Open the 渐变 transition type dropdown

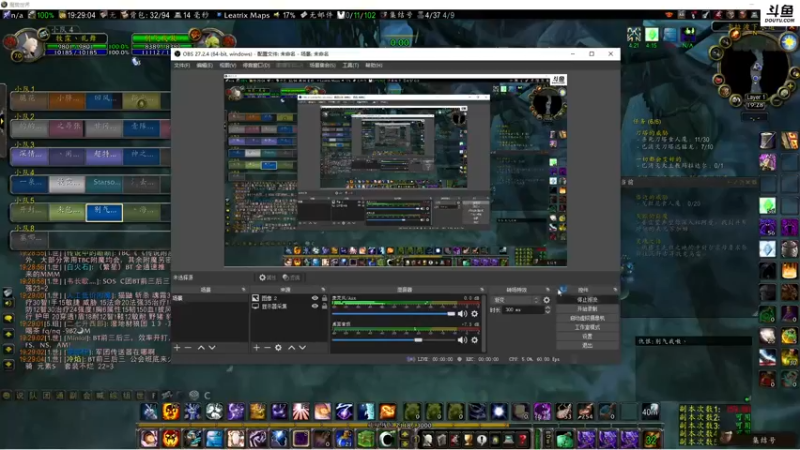pyautogui.click(x=515, y=300)
